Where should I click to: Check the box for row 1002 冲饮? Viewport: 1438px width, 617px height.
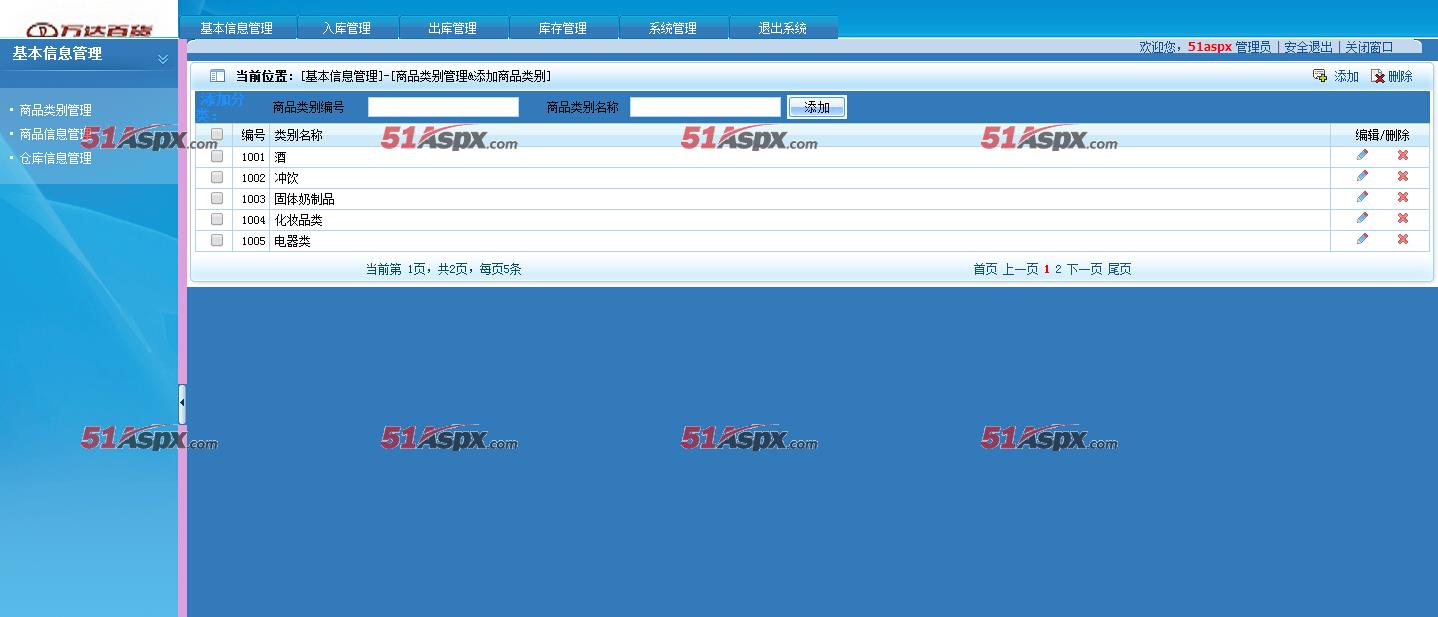pos(217,177)
